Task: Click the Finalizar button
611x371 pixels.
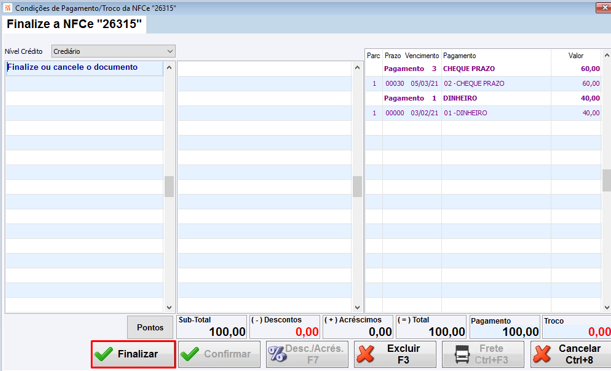Action: [133, 354]
